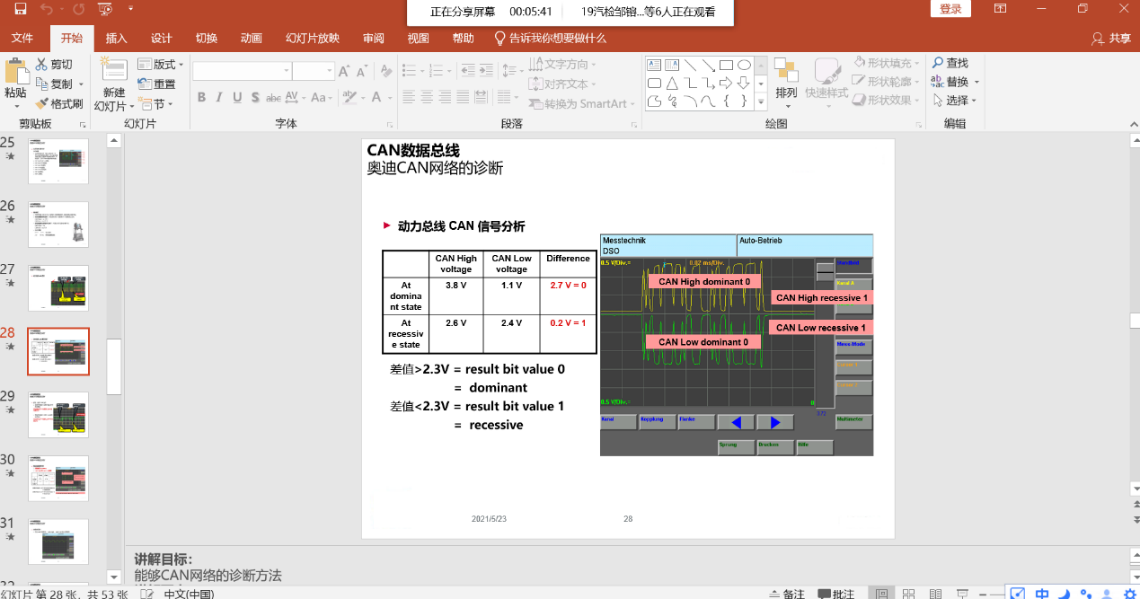The image size is (1140, 599).
Task: Toggle underline formatting
Action: pos(237,98)
